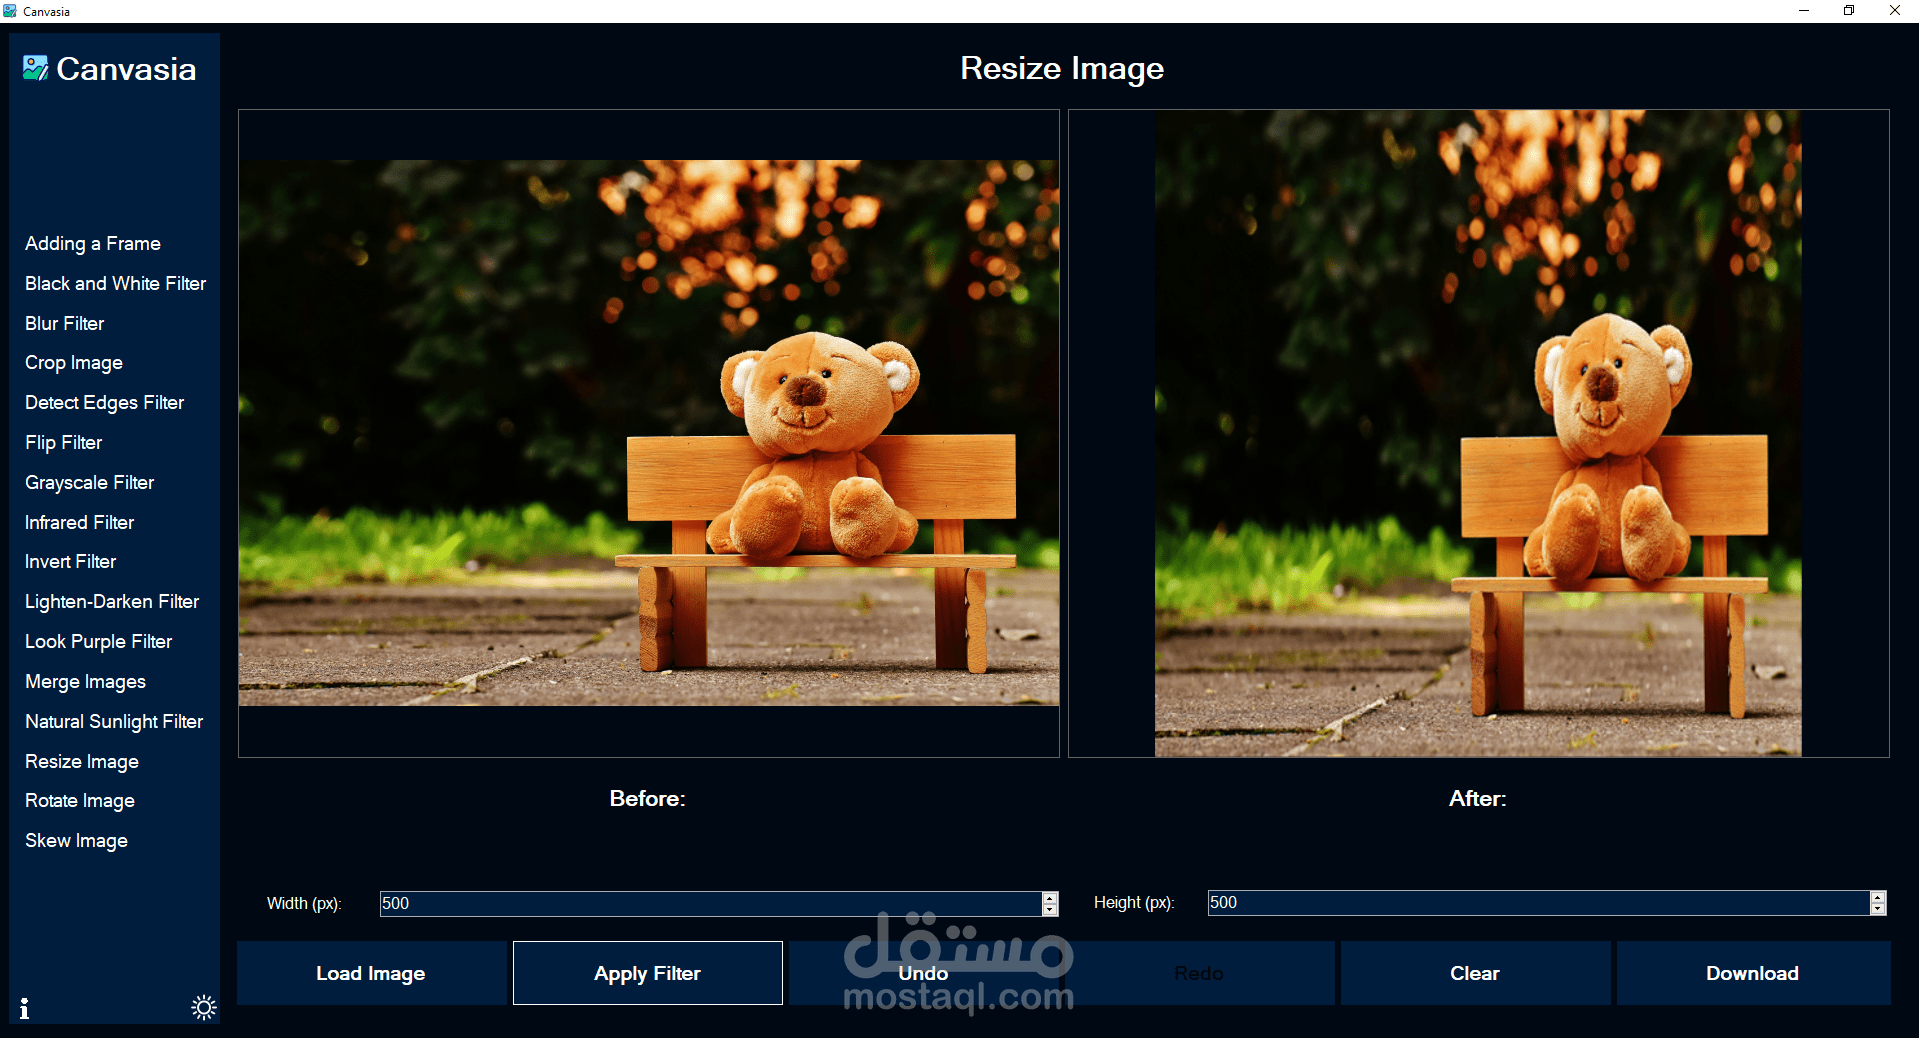Select Look Purple Filter
This screenshot has height=1038, width=1919.
point(99,642)
